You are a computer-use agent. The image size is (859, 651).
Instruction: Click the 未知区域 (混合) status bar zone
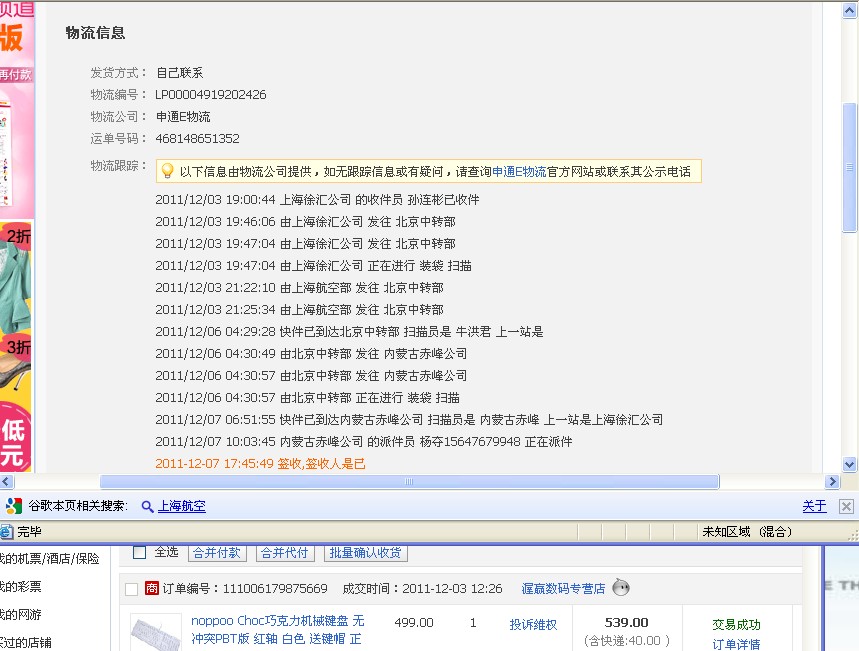[747, 532]
